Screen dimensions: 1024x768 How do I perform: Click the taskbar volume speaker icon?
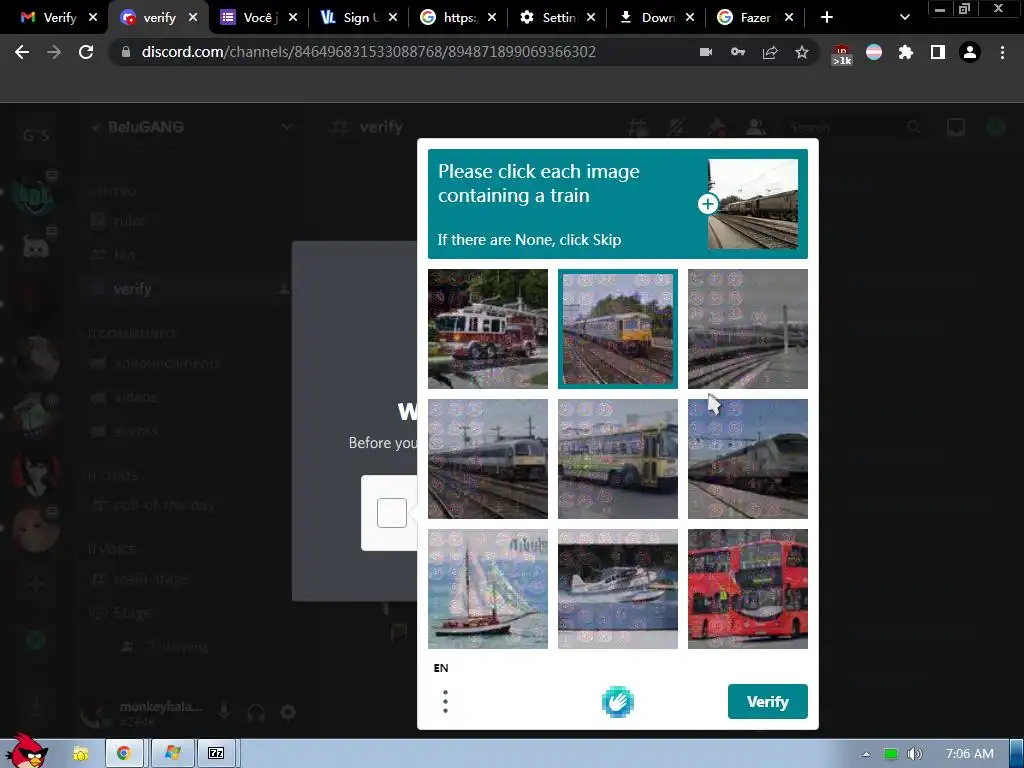click(914, 754)
